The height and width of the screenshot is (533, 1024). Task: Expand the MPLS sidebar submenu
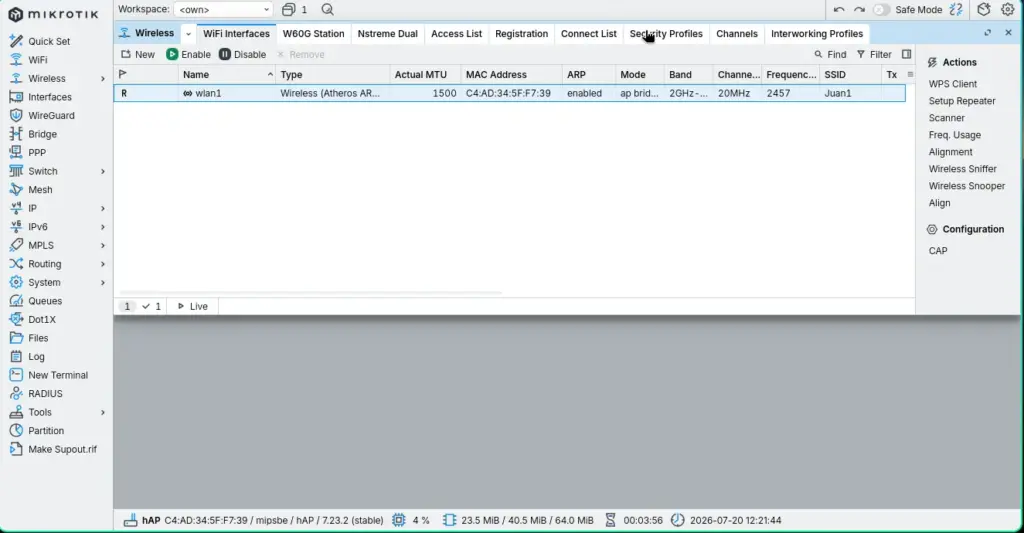point(103,246)
